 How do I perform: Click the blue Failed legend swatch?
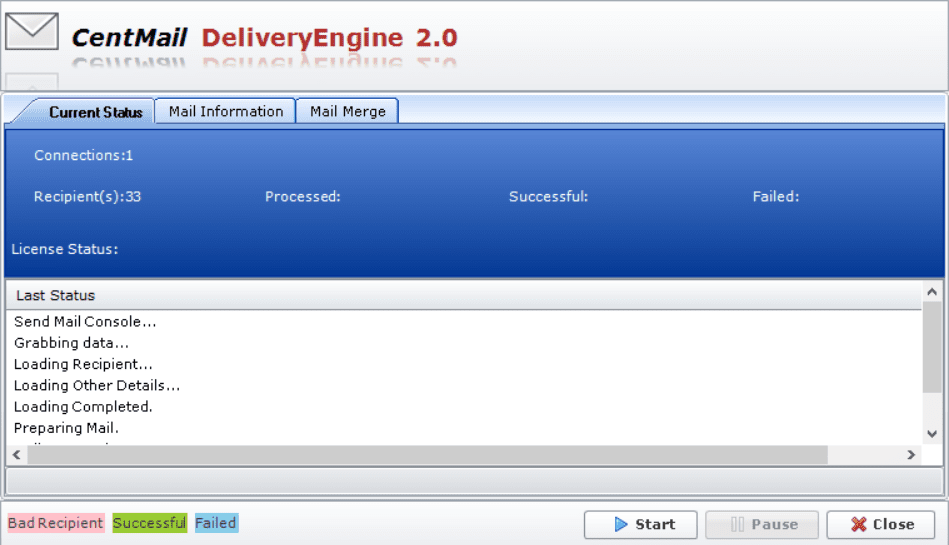(x=216, y=523)
